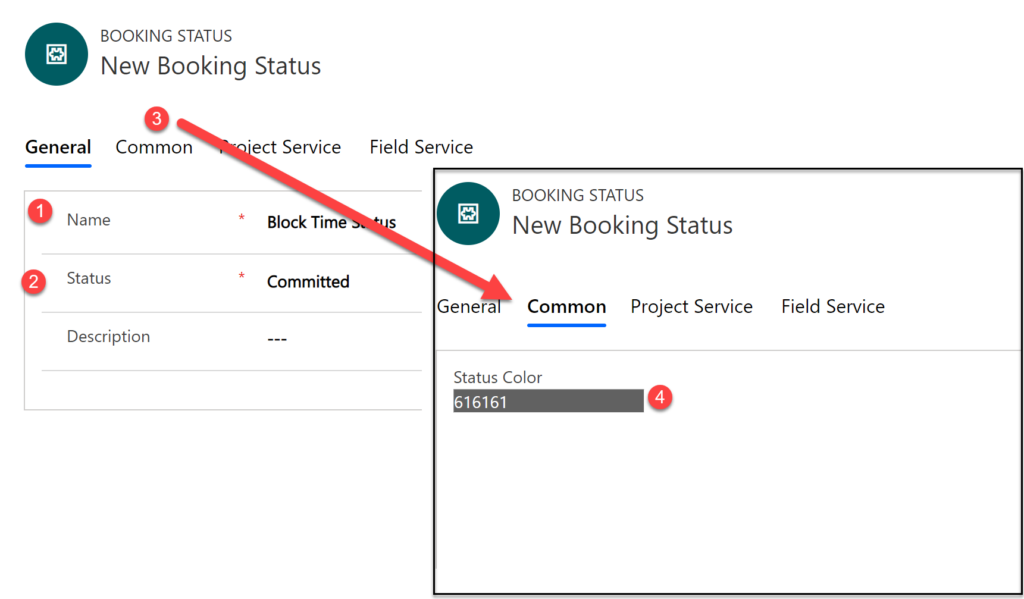
Task: Open the Status dropdown showing Committed
Action: (x=308, y=281)
